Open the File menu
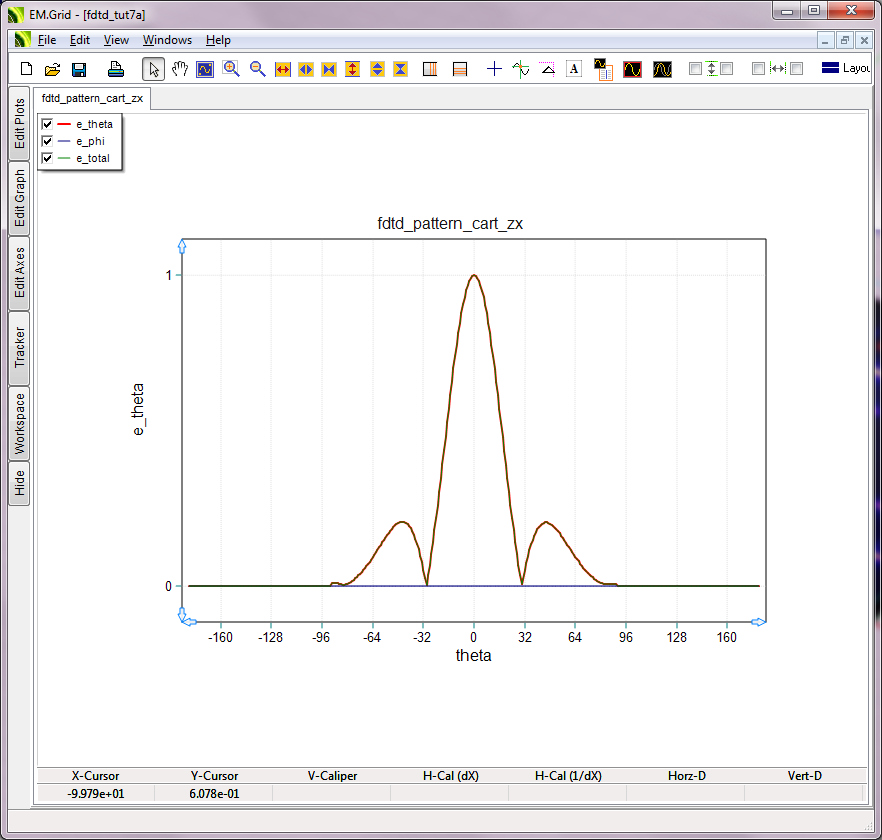The width and height of the screenshot is (882, 840). pos(47,40)
